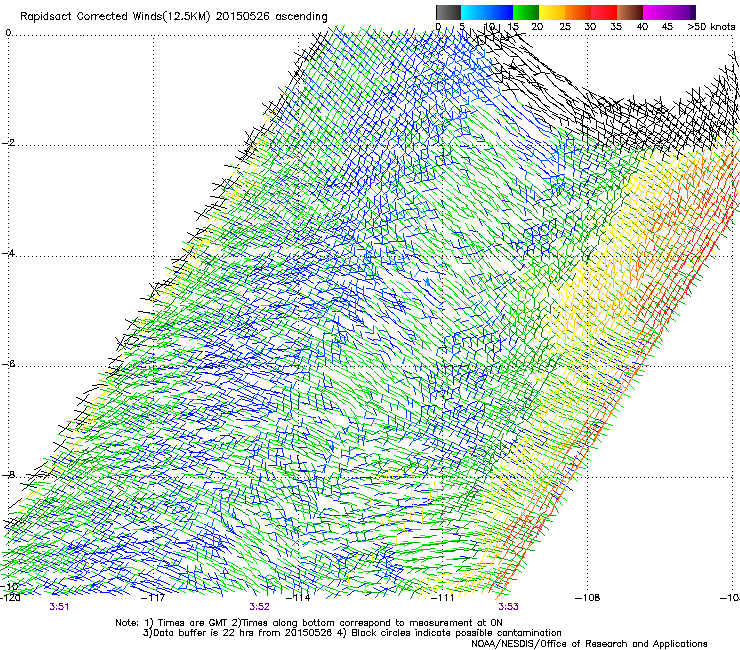Click the map title 'Rapidsact Corrected Winds(12.5KM)'
740x650 pixels.
pyautogui.click(x=115, y=17)
